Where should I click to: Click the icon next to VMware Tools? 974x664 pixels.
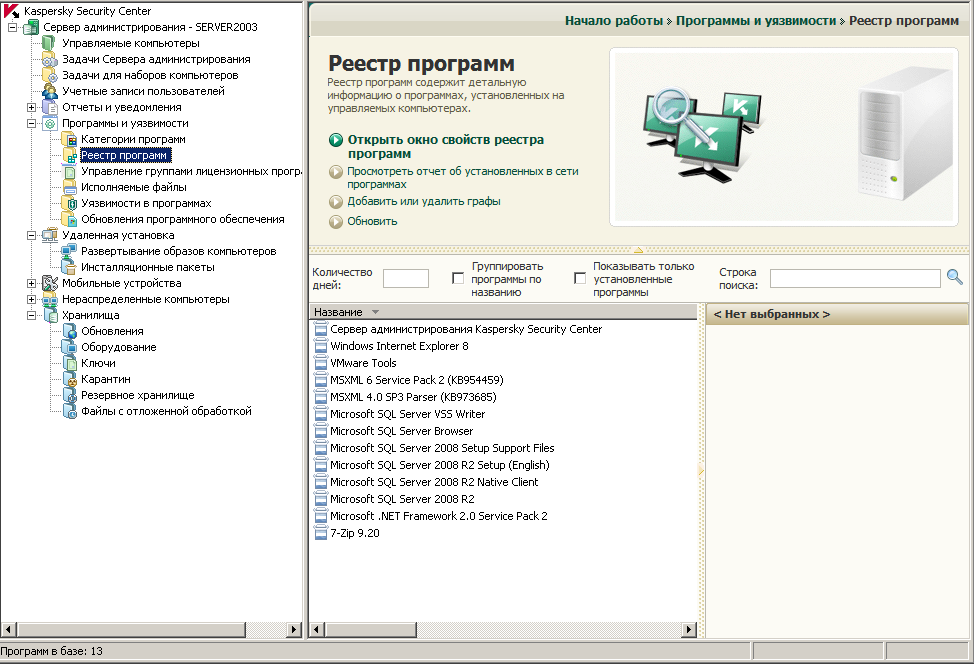point(321,363)
